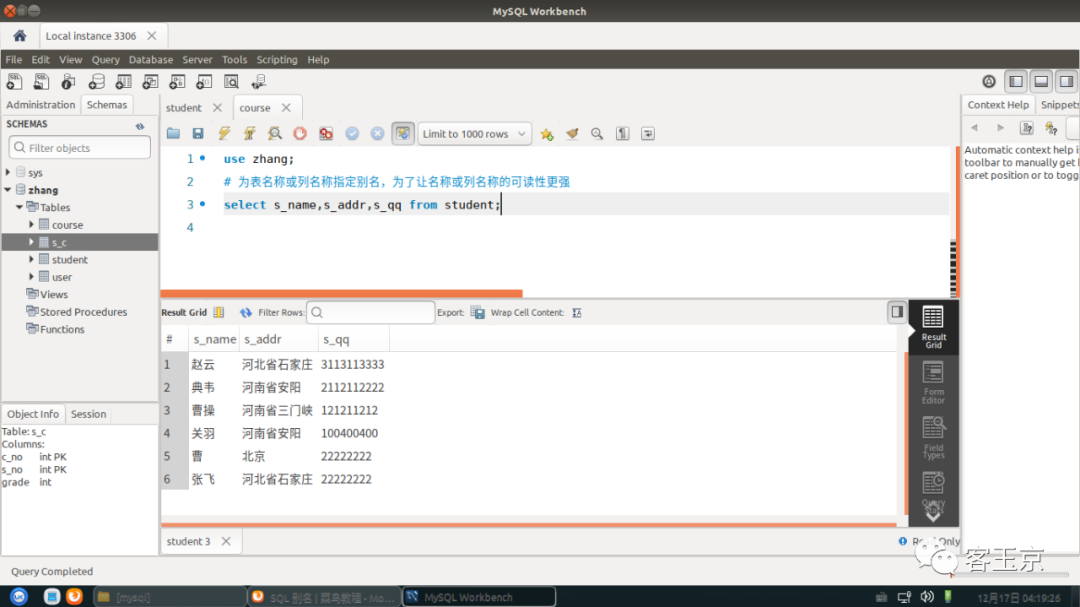Image resolution: width=1080 pixels, height=607 pixels.
Task: Switch to the Session tab
Action: tap(88, 414)
